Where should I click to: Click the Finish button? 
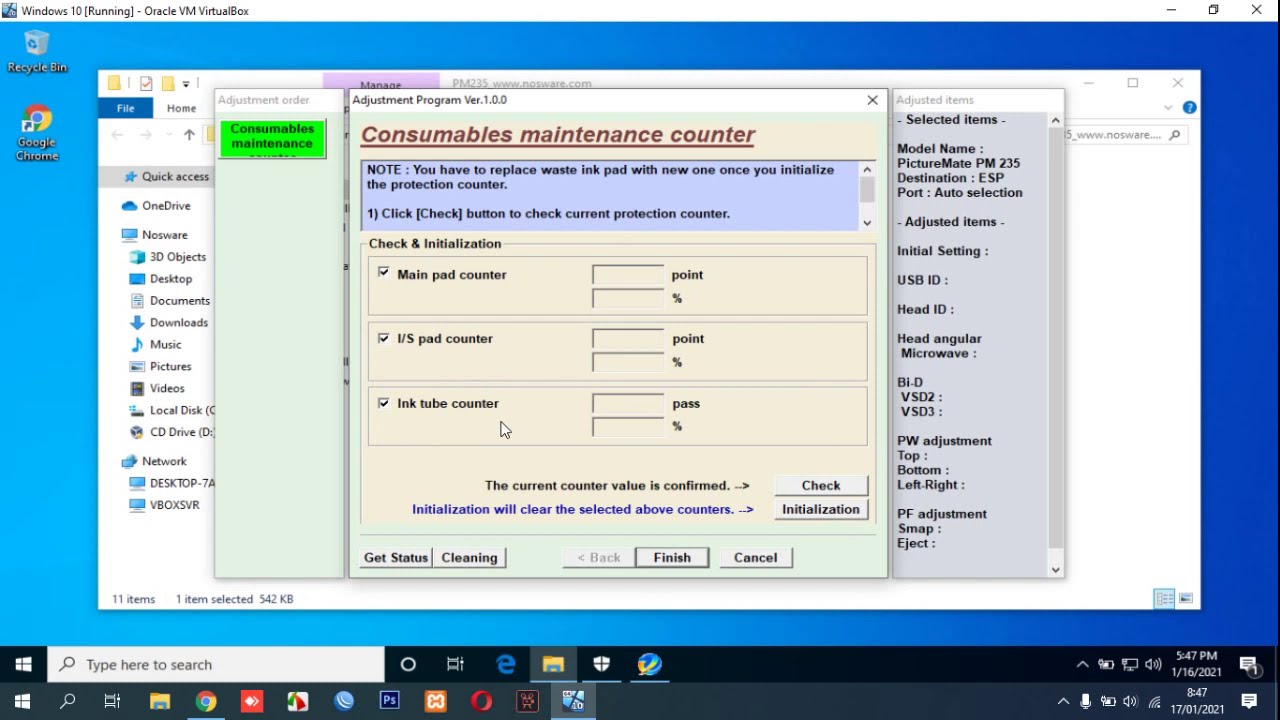tap(672, 557)
